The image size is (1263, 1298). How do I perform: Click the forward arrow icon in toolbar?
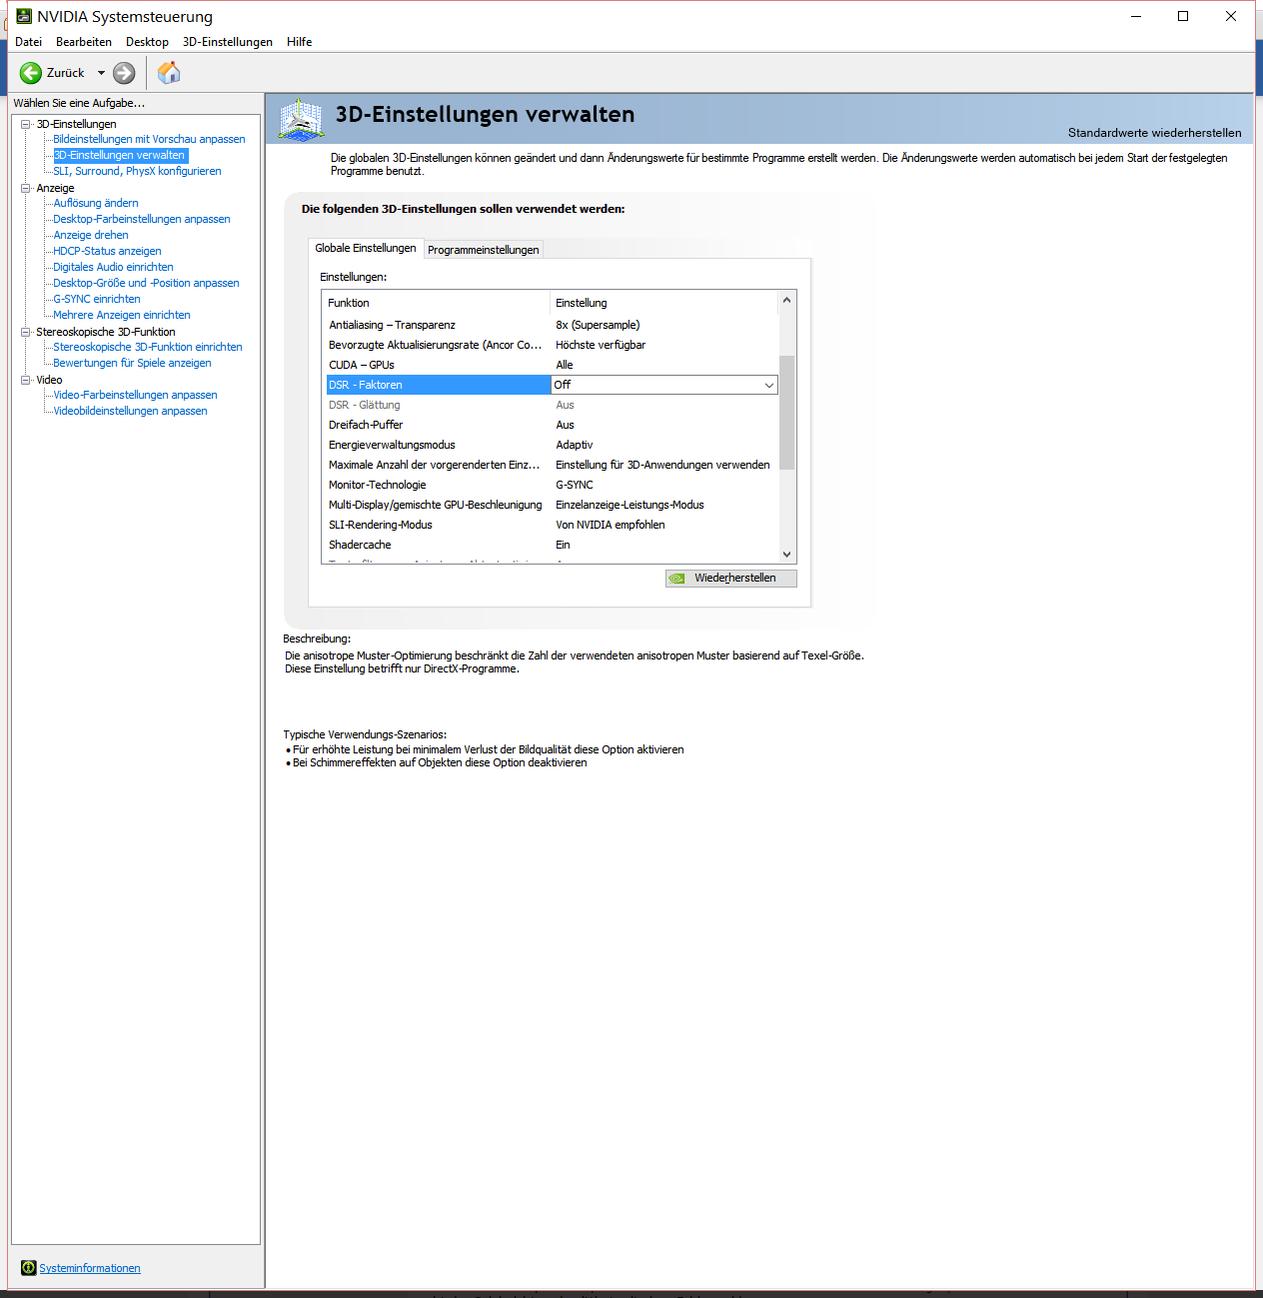tap(124, 73)
